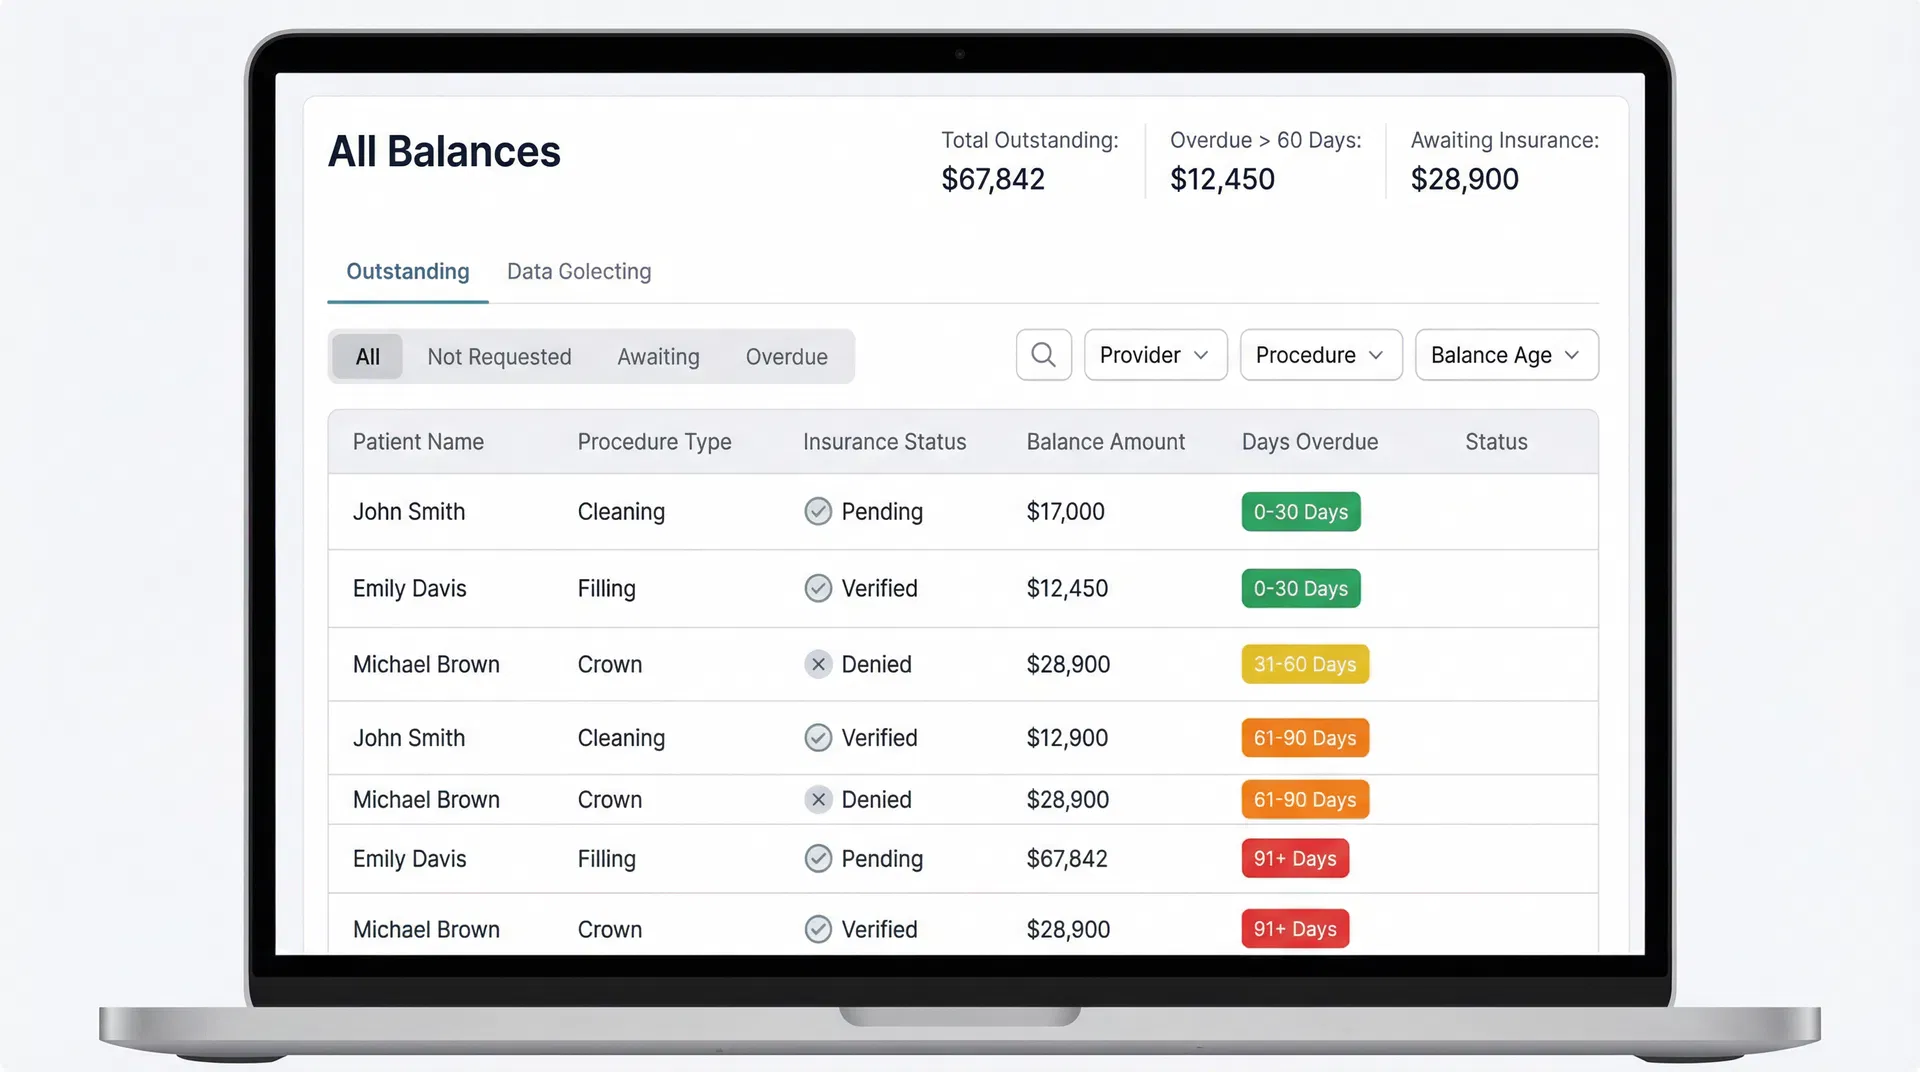
Task: Click the Overdue filter option
Action: pos(786,356)
